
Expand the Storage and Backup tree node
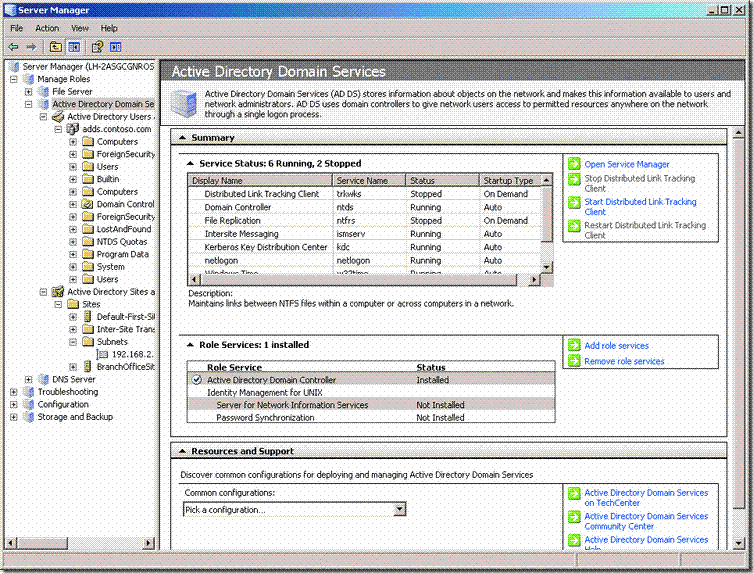click(x=14, y=416)
